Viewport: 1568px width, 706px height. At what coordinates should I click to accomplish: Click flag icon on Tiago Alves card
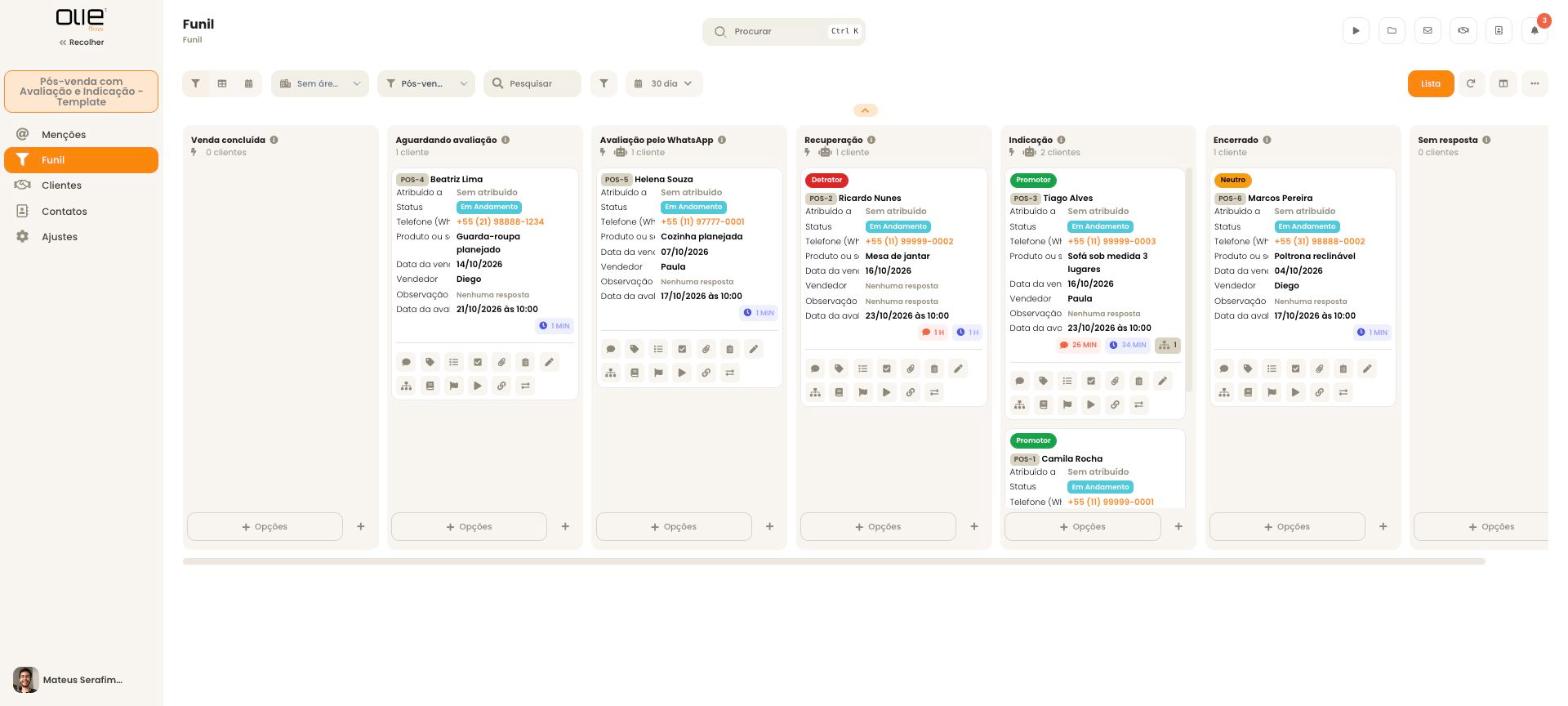click(x=1067, y=405)
